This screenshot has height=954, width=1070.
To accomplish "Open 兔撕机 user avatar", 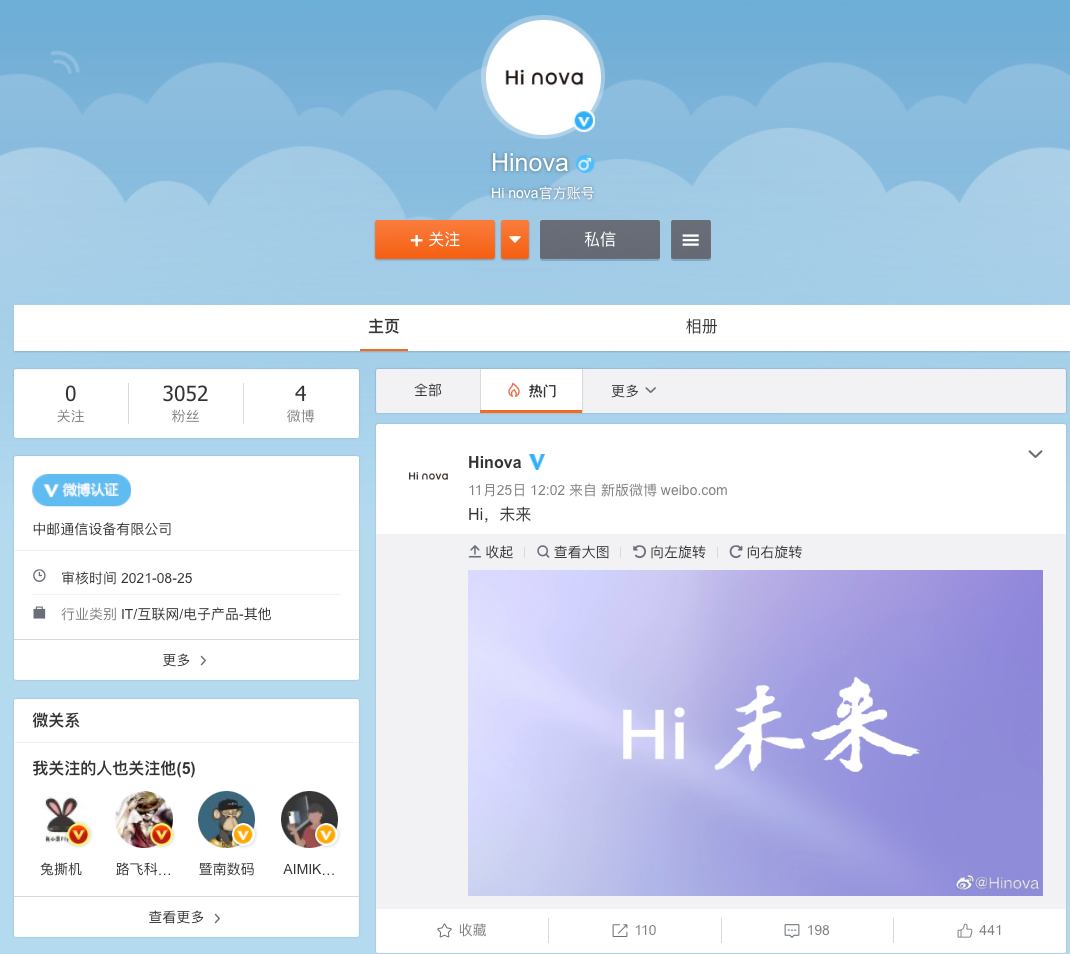I will click(x=61, y=820).
